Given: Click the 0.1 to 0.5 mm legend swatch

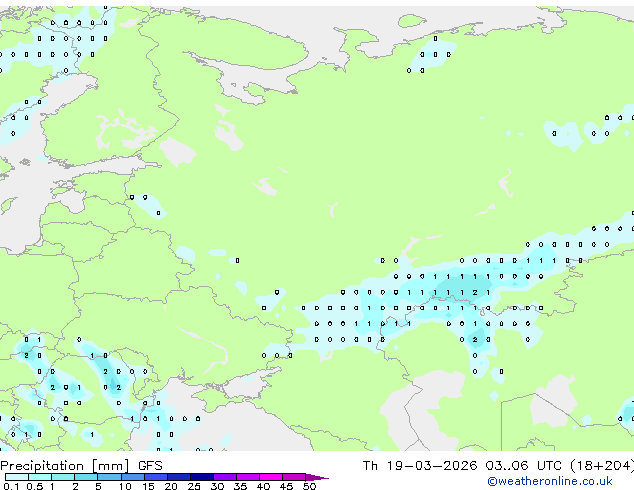Looking at the screenshot, I should [17, 477].
